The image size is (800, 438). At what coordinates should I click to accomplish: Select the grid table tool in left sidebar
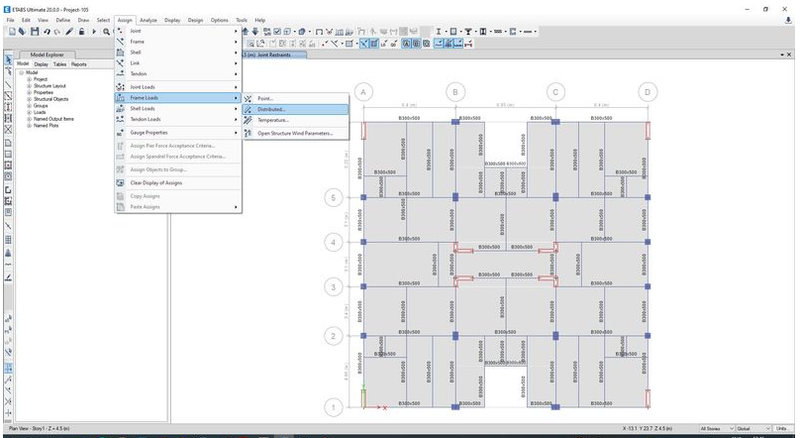8,239
